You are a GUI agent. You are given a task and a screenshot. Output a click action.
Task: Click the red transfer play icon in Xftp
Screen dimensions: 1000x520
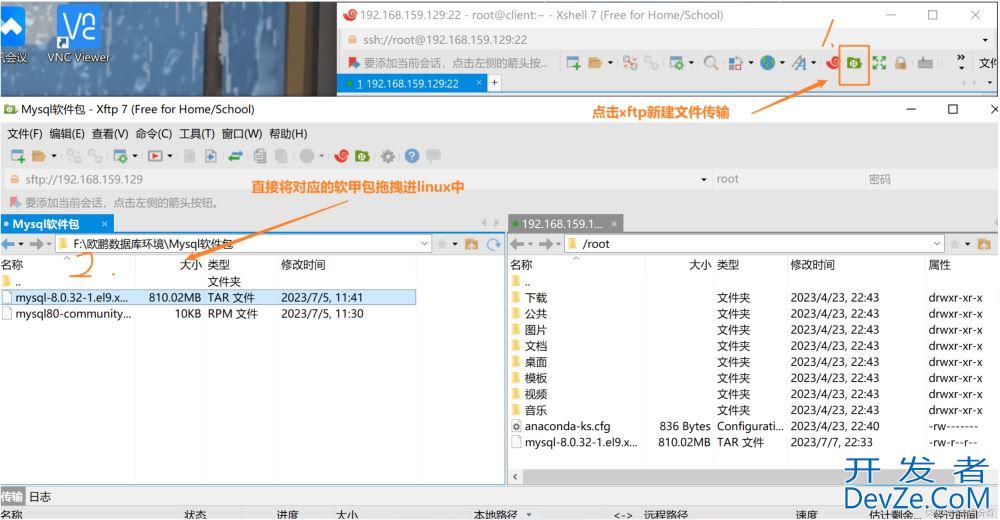click(155, 156)
